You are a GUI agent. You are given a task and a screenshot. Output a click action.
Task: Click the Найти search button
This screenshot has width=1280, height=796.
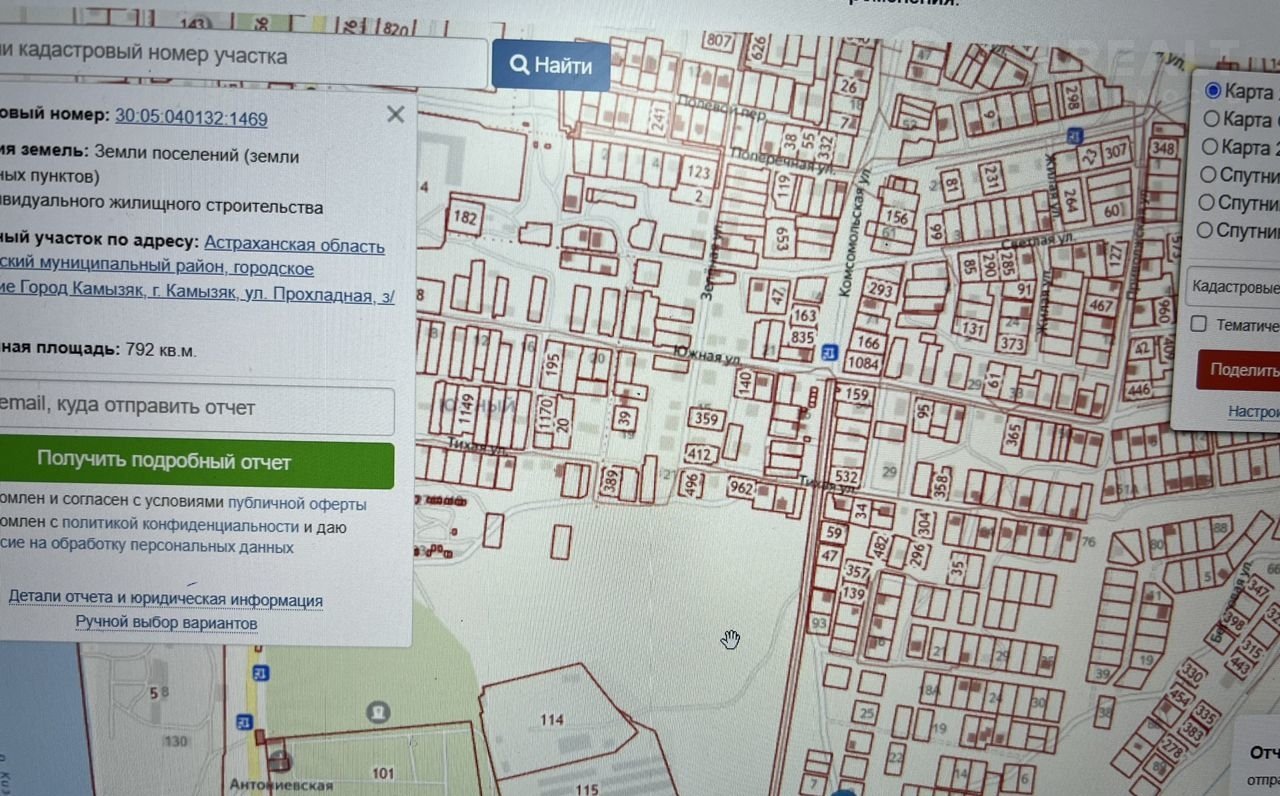(x=551, y=66)
